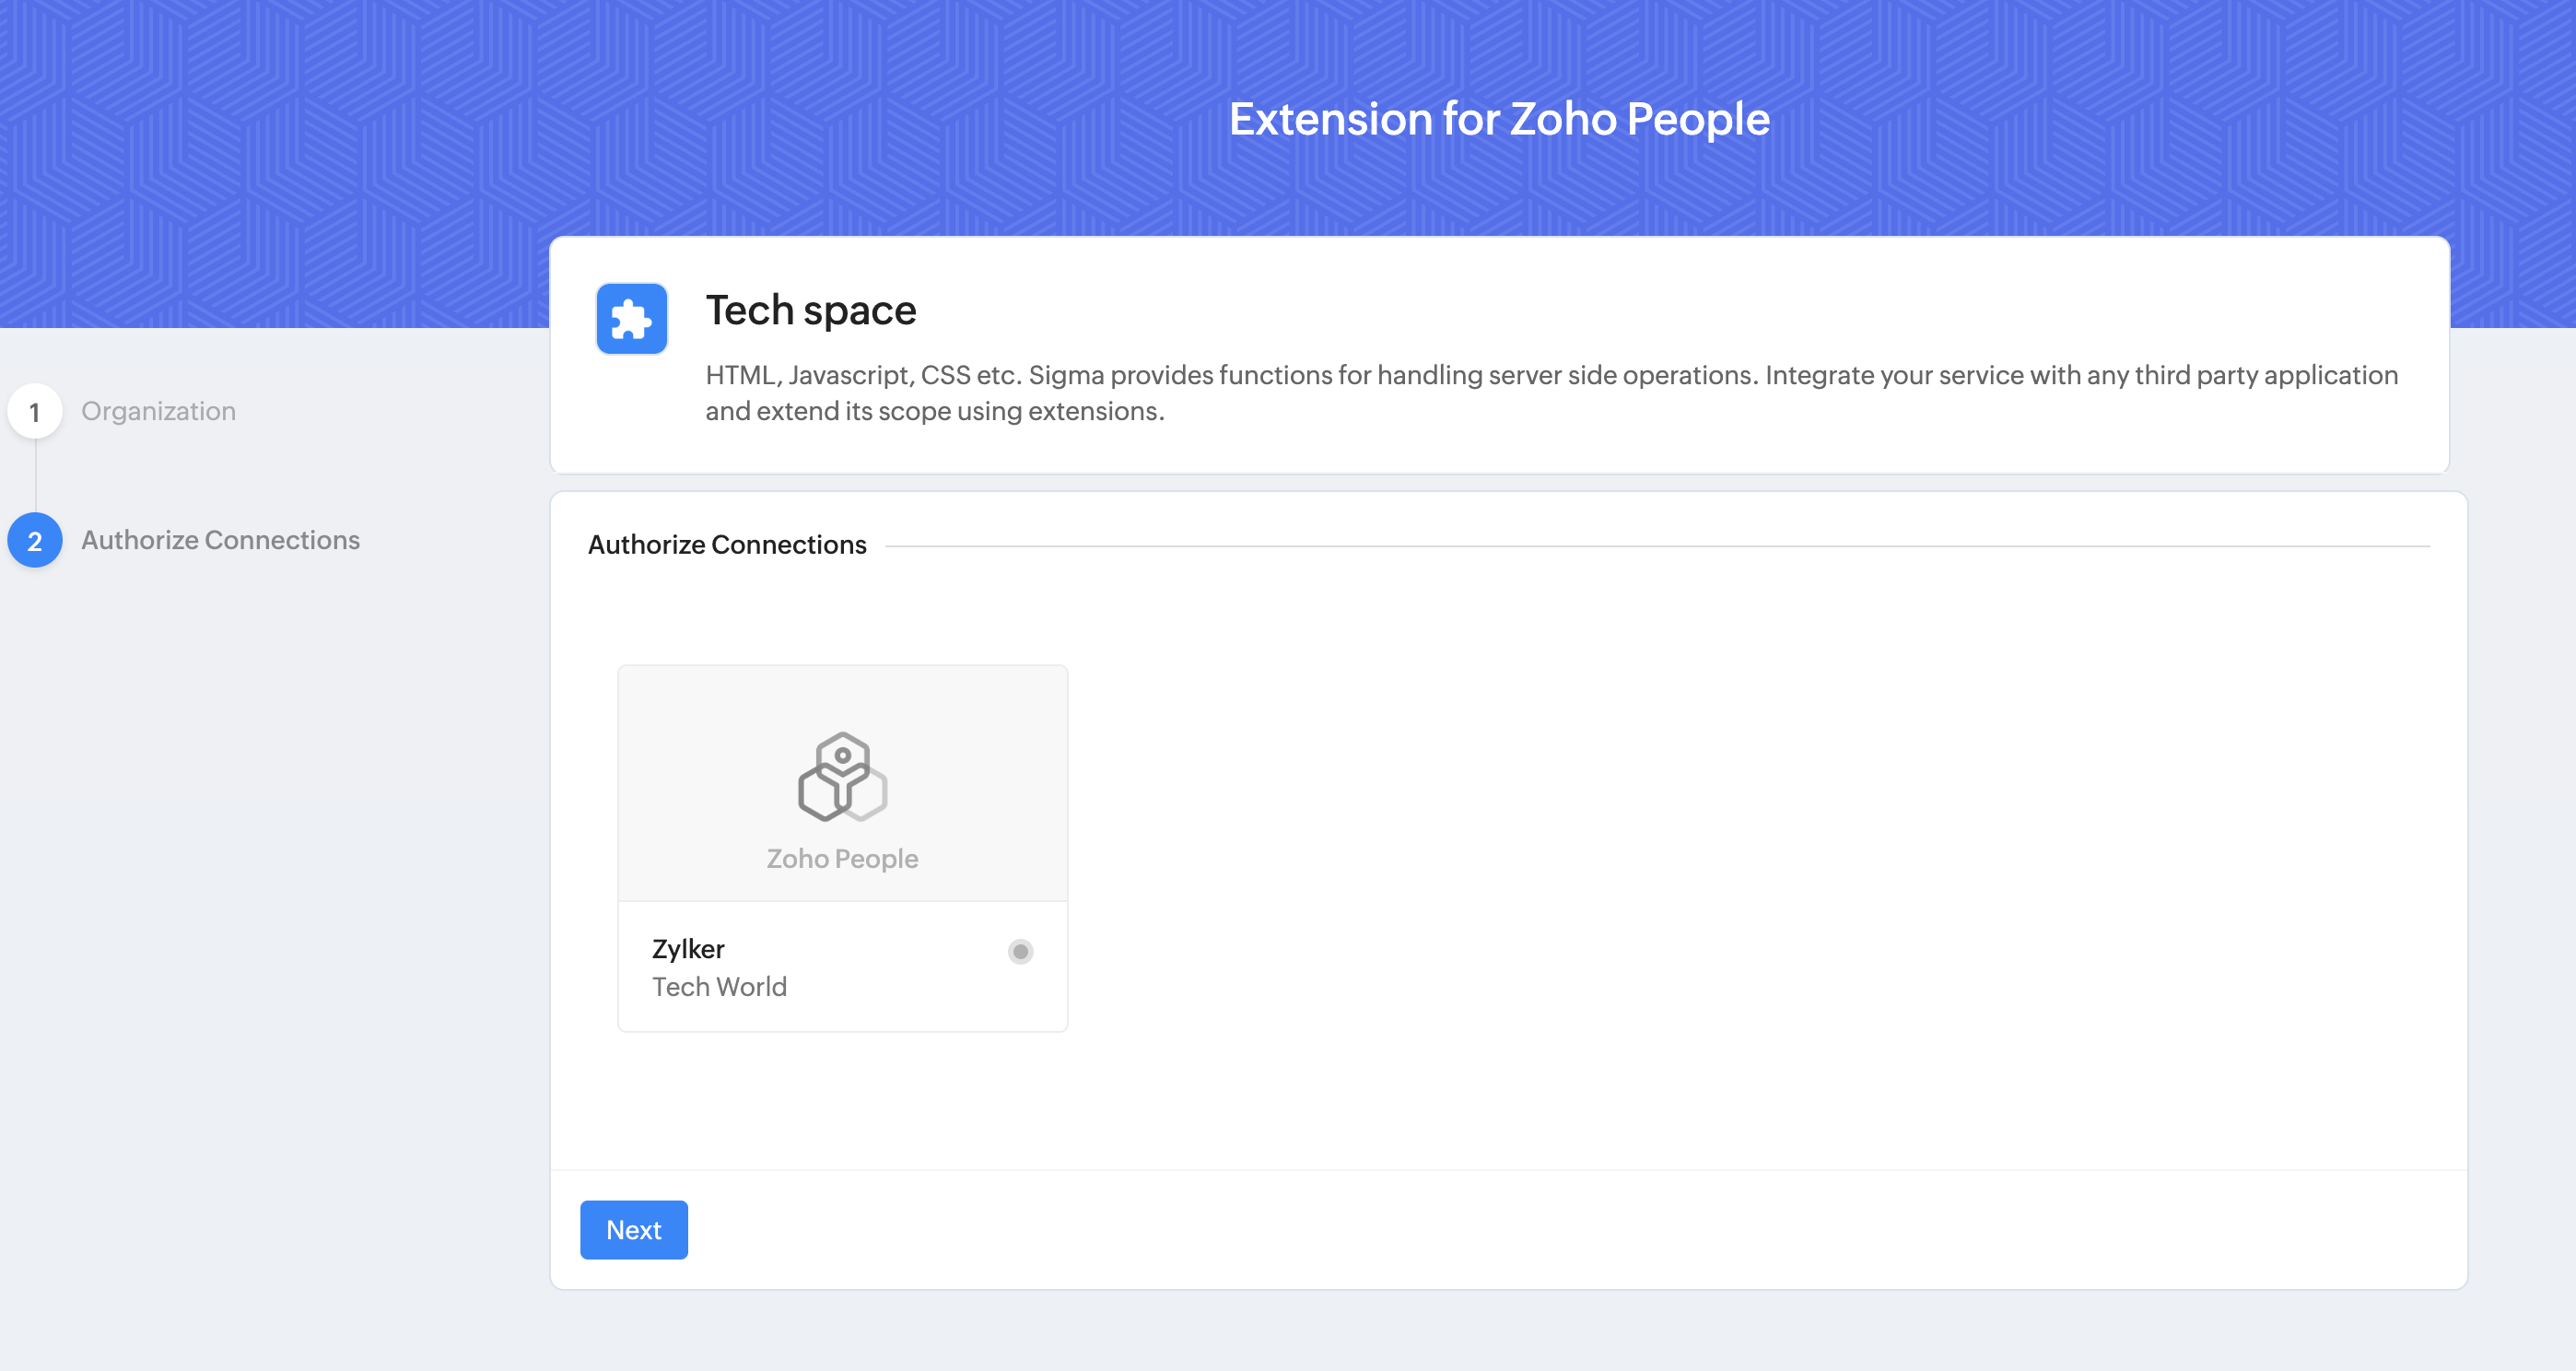Open Authorize Connections step in sidebar
Screen dimensions: 2576x1371
[x=220, y=540]
